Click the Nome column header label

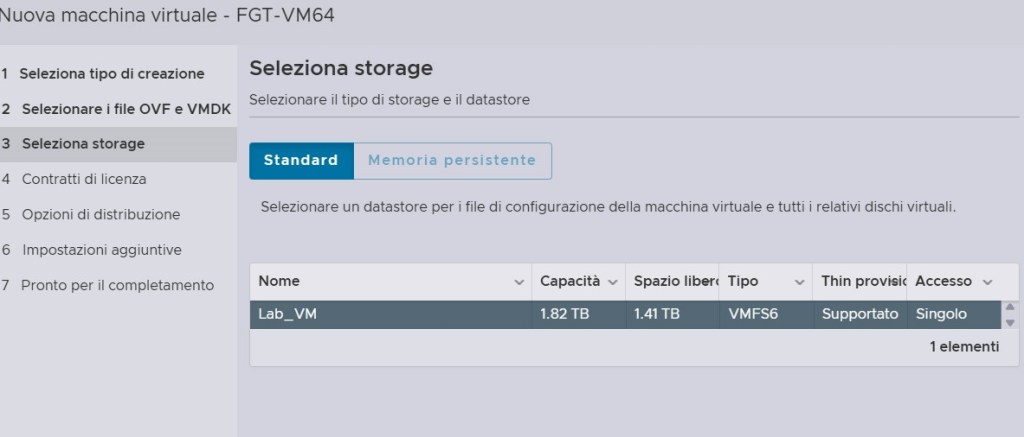pyautogui.click(x=279, y=281)
